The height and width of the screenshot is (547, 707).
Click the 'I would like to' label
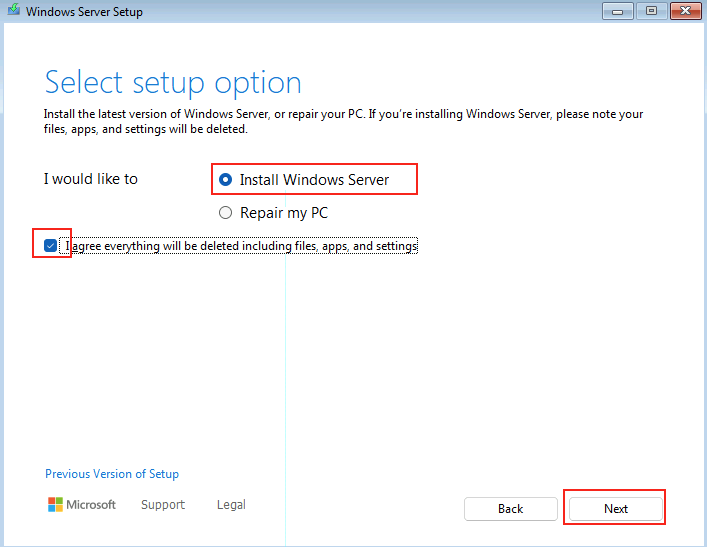pos(91,179)
